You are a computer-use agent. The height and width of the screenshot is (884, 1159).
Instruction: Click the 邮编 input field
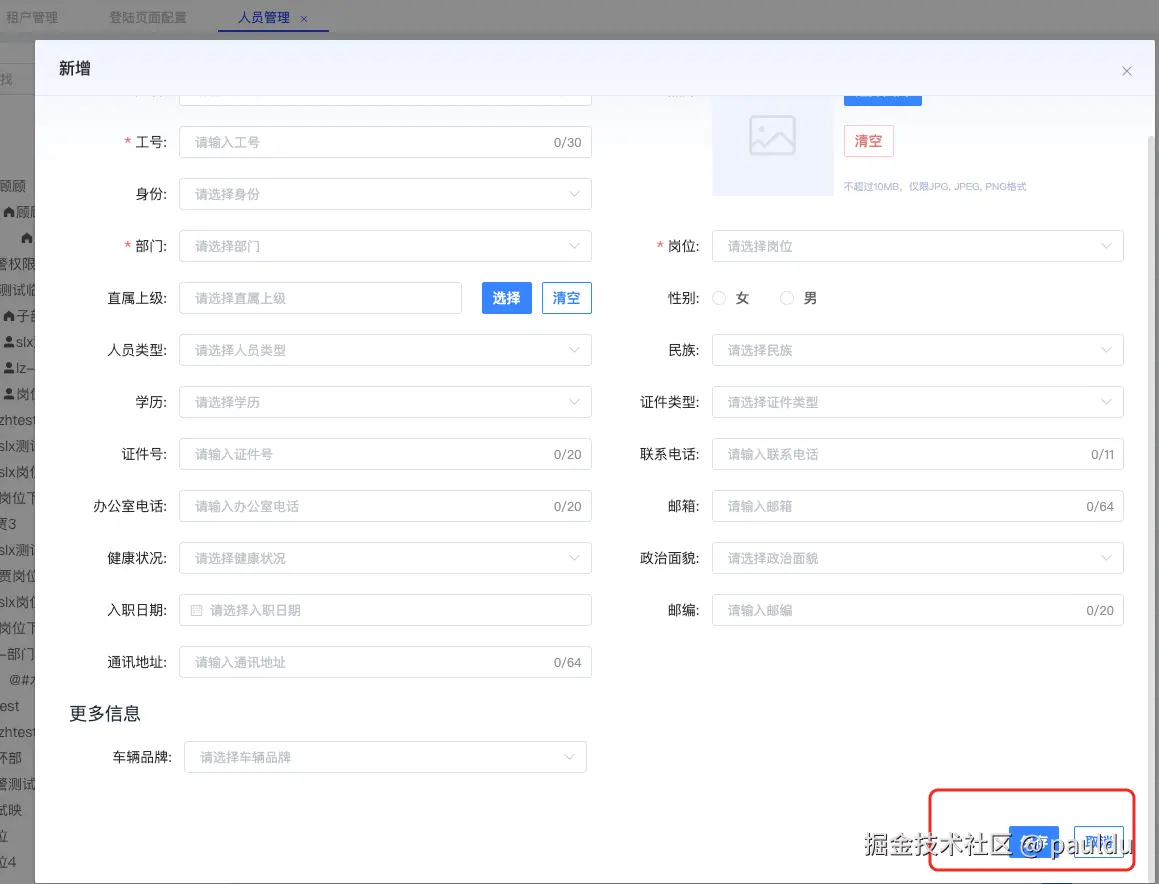[917, 610]
